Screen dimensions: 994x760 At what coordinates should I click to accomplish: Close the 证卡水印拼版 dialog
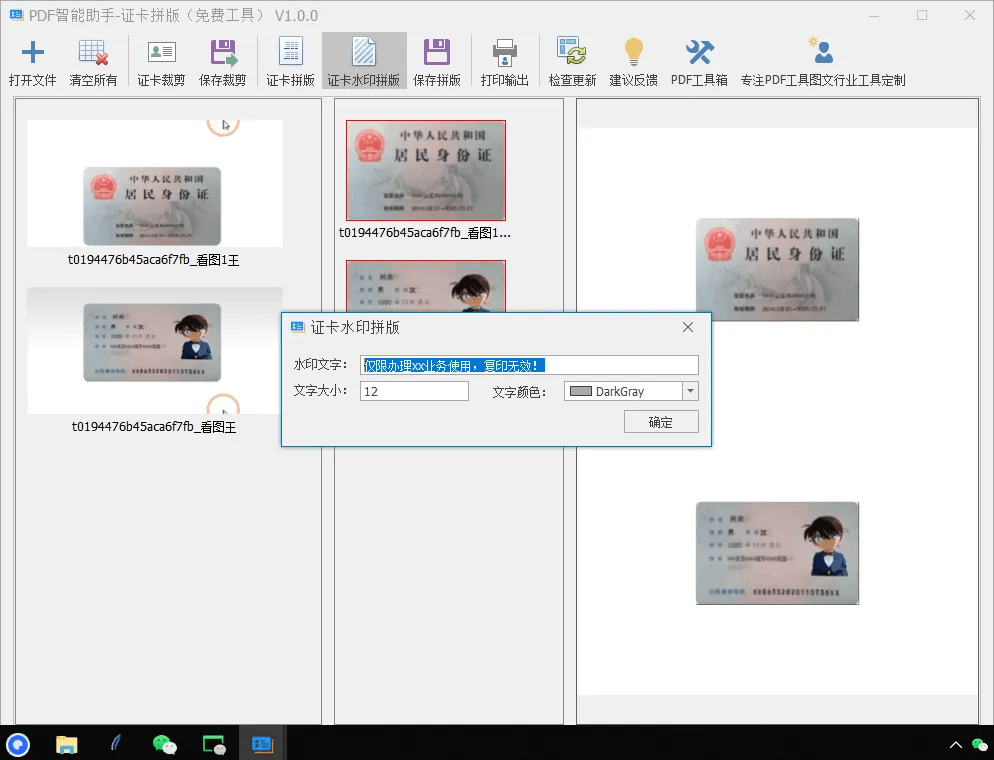(x=688, y=327)
